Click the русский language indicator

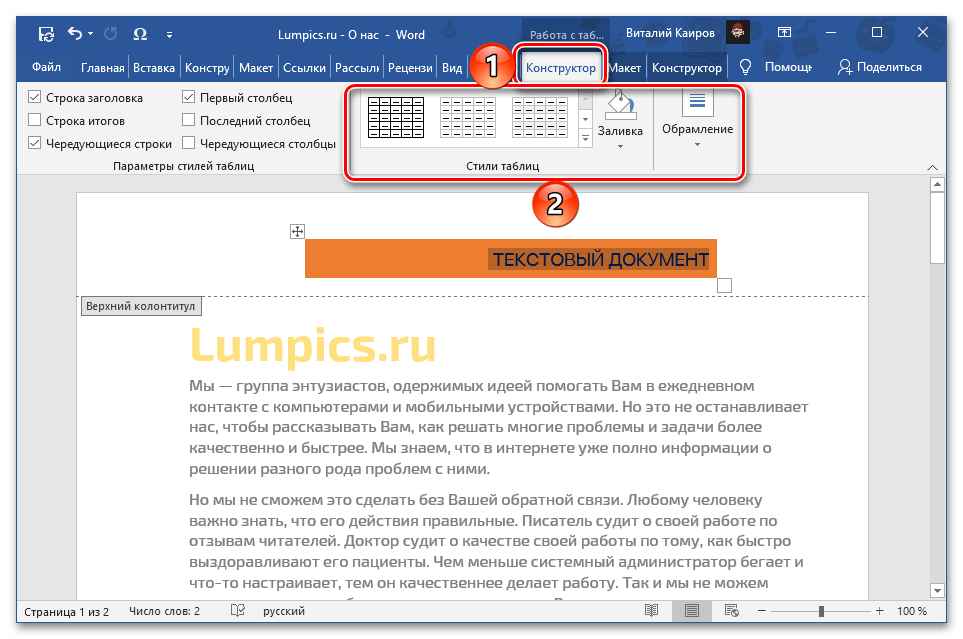284,611
